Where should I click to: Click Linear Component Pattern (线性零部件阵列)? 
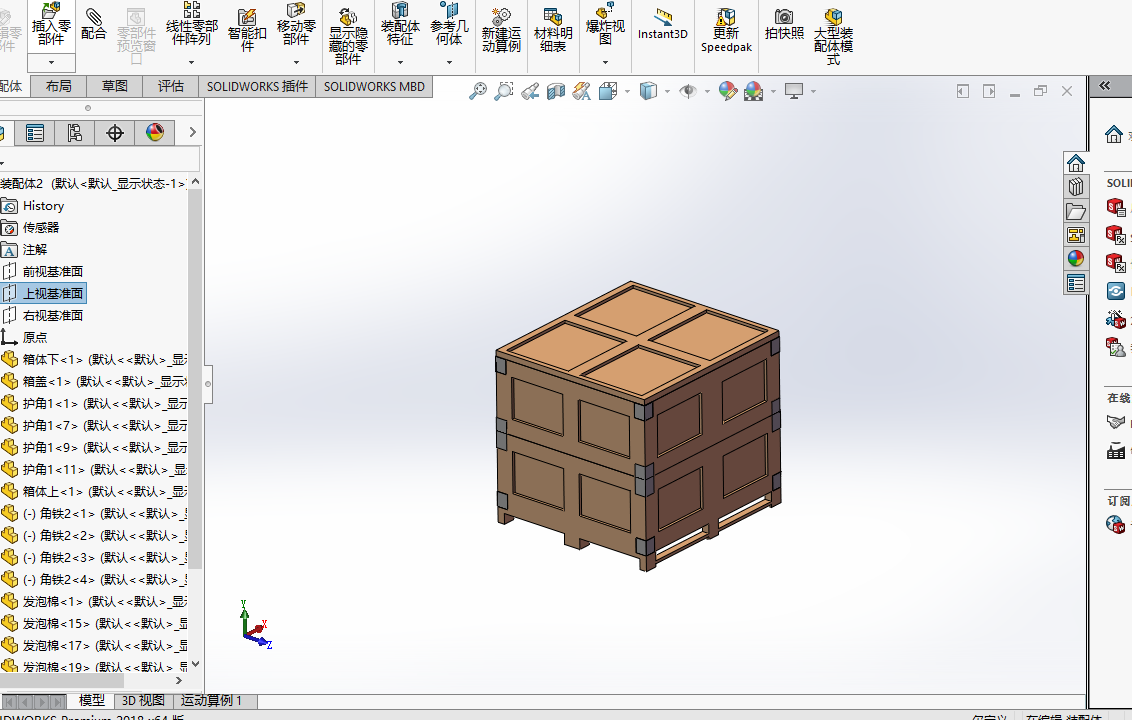coord(191,24)
